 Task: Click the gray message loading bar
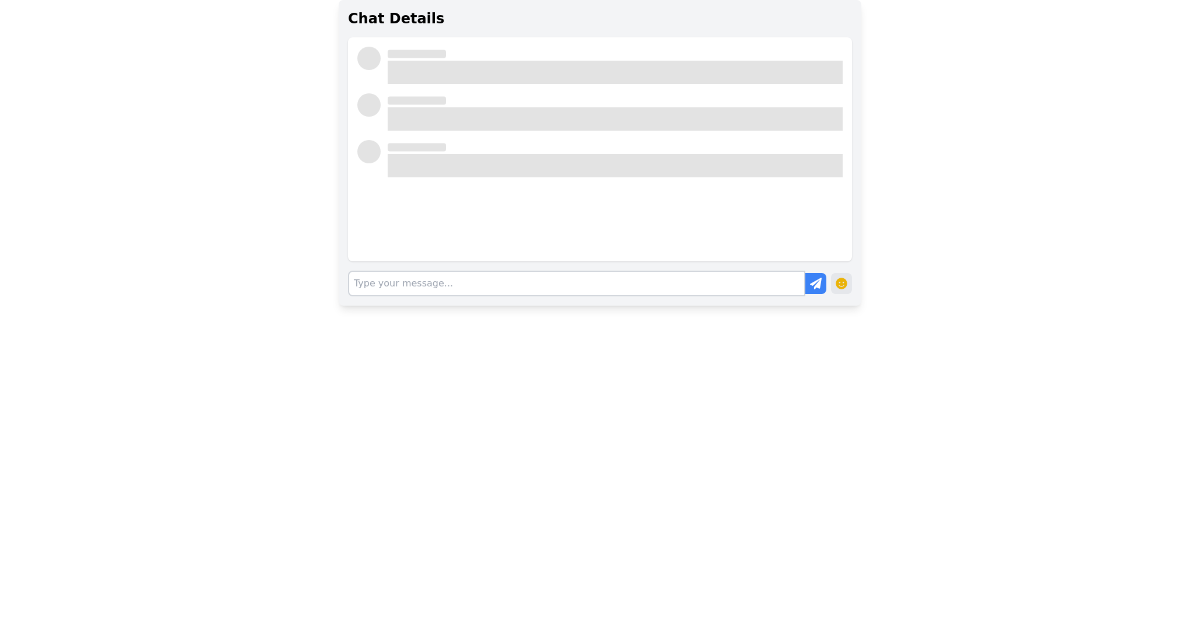pyautogui.click(x=614, y=72)
